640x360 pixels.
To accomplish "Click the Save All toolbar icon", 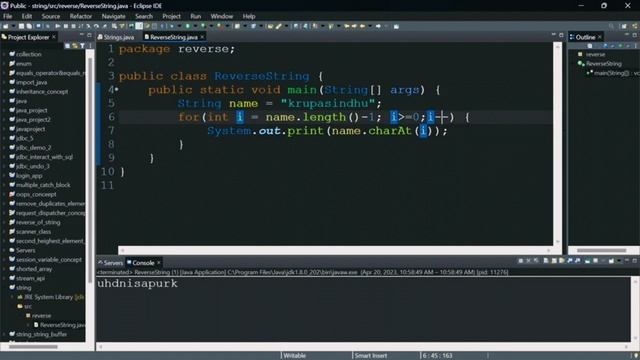I will (29, 26).
